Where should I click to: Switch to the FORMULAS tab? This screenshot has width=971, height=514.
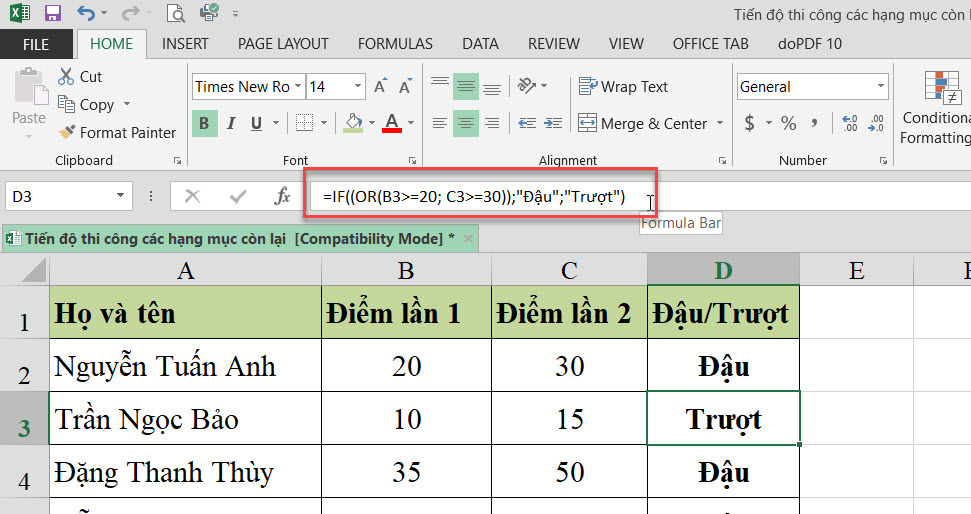pos(395,44)
